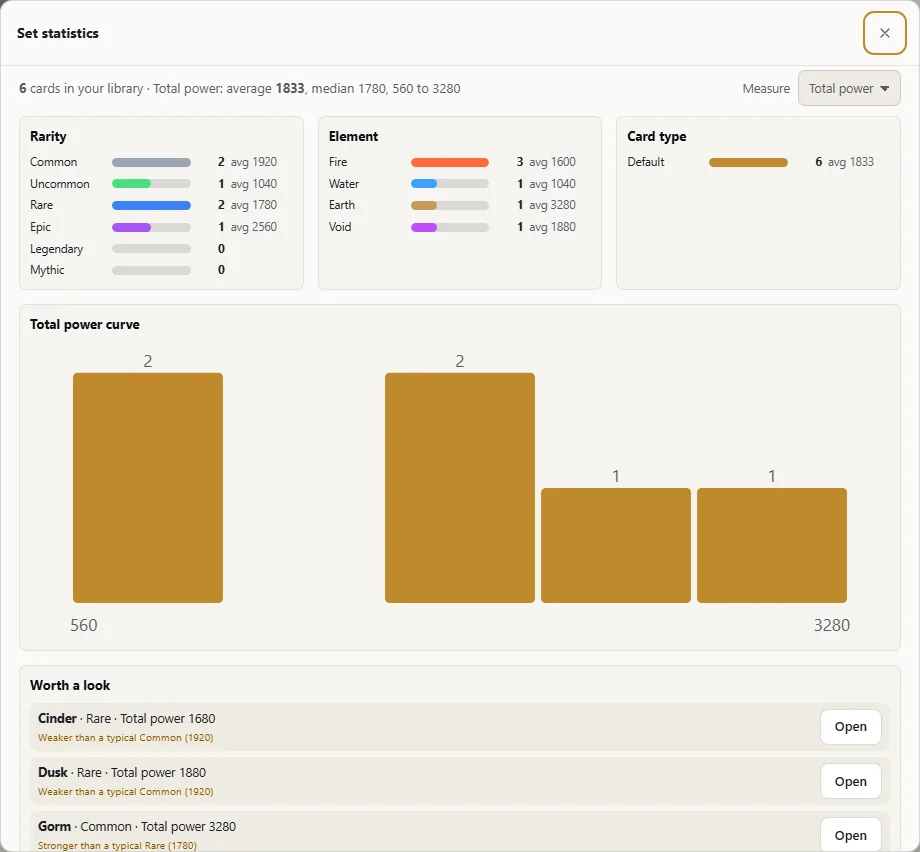Click the Common rarity gray bar
This screenshot has height=852, width=920.
point(151,163)
